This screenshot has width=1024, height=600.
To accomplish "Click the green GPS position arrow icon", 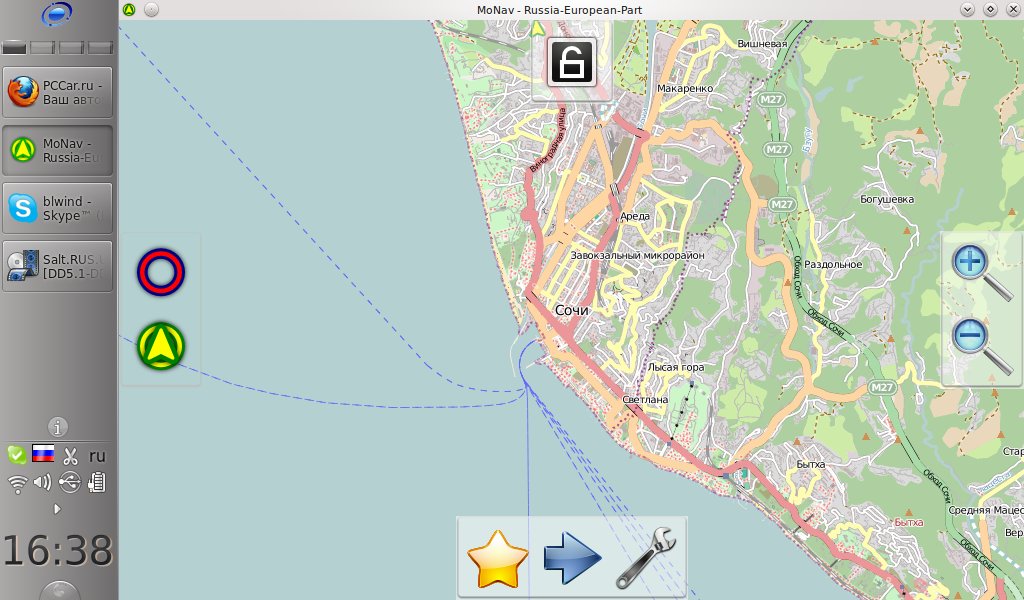I will point(161,345).
